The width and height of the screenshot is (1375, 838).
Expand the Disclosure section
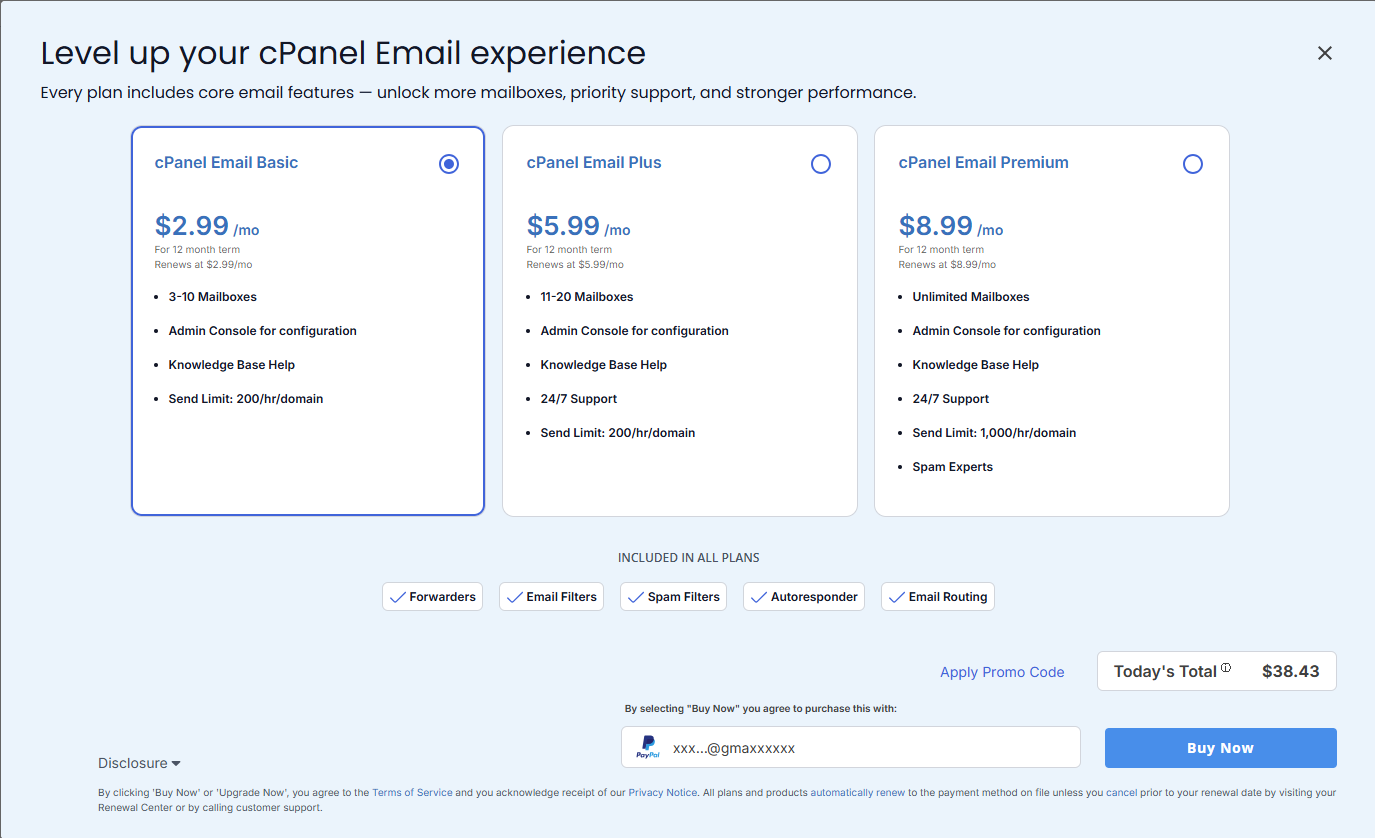coord(139,763)
